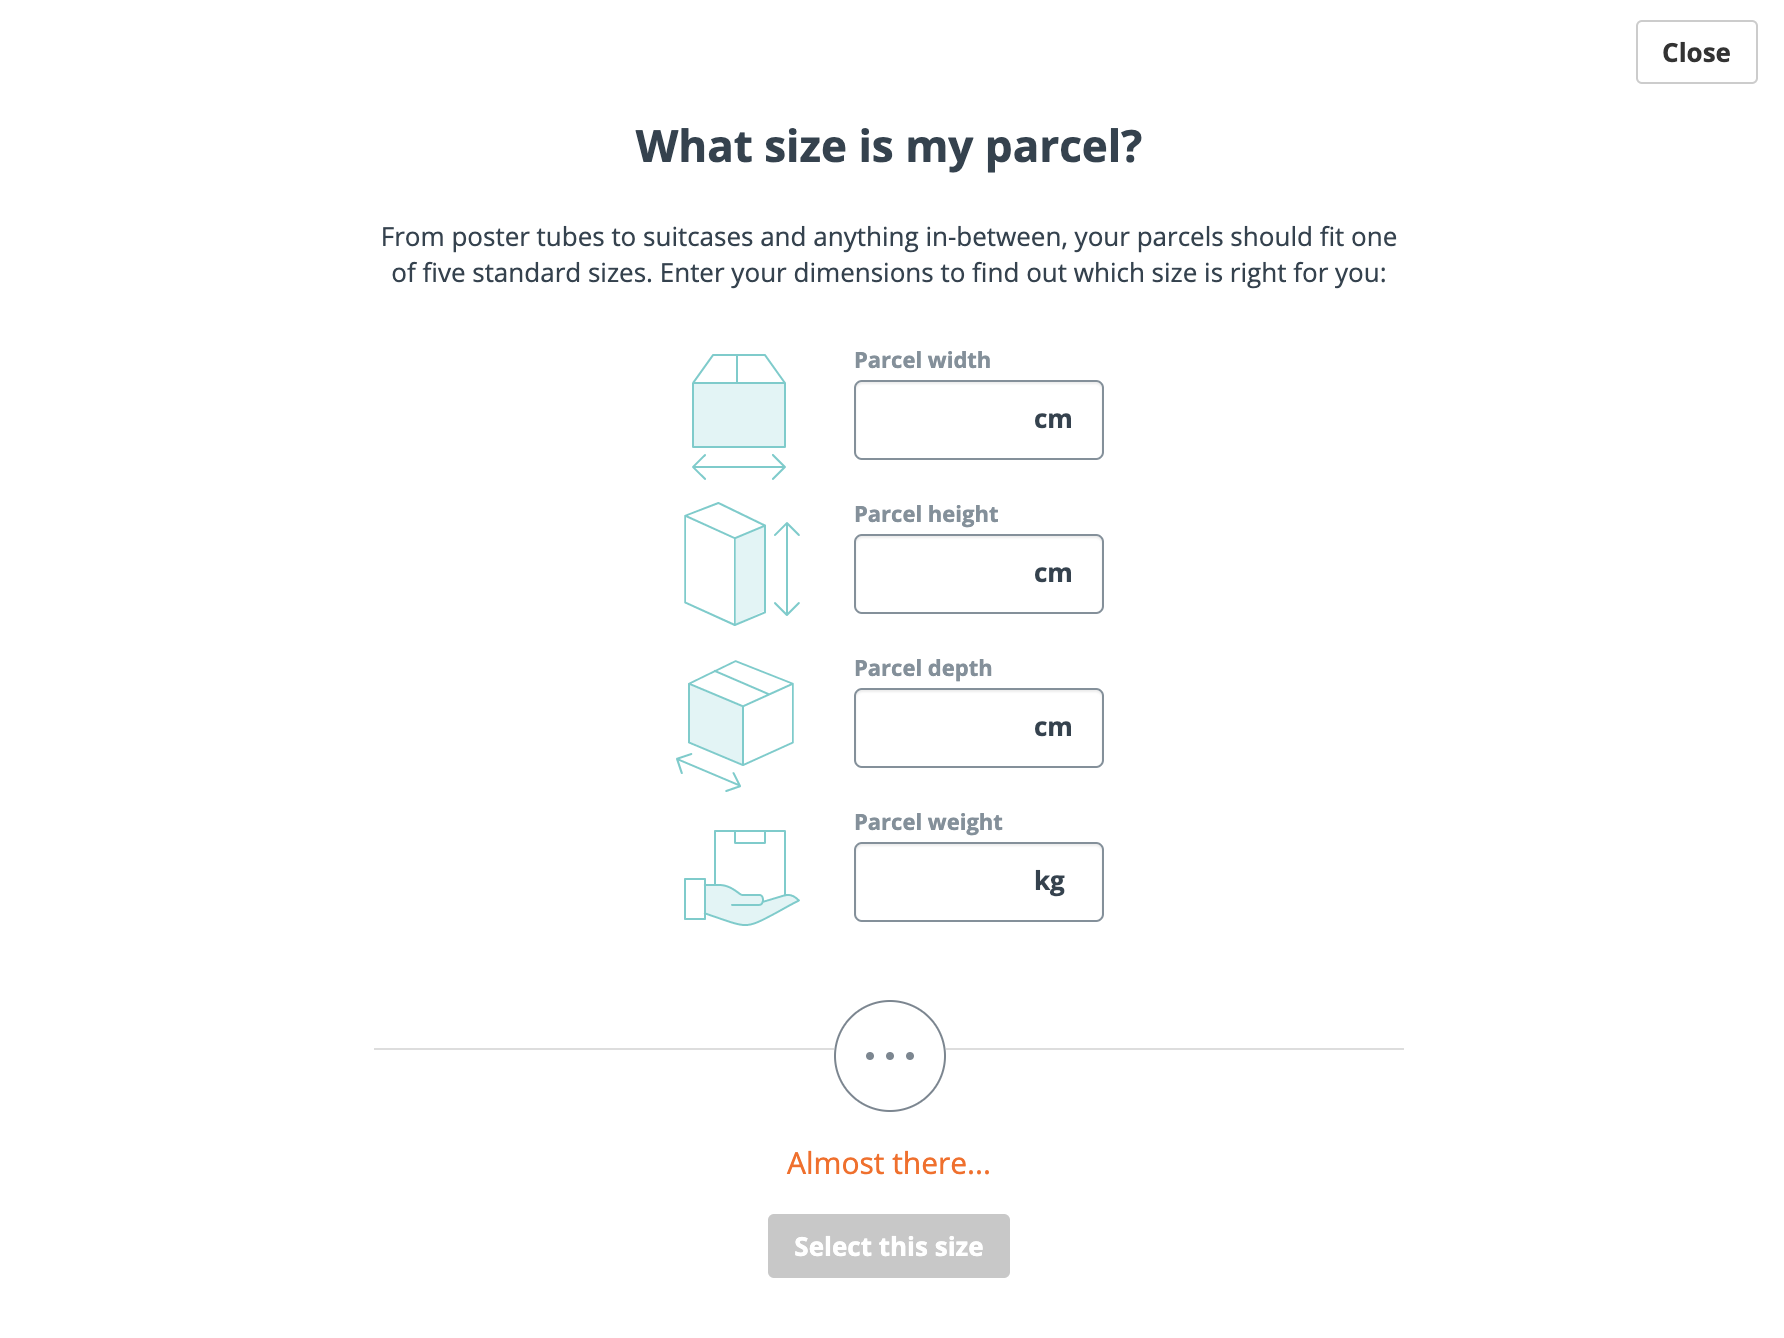Click the cm unit label for width
1784x1338 pixels.
1052,420
